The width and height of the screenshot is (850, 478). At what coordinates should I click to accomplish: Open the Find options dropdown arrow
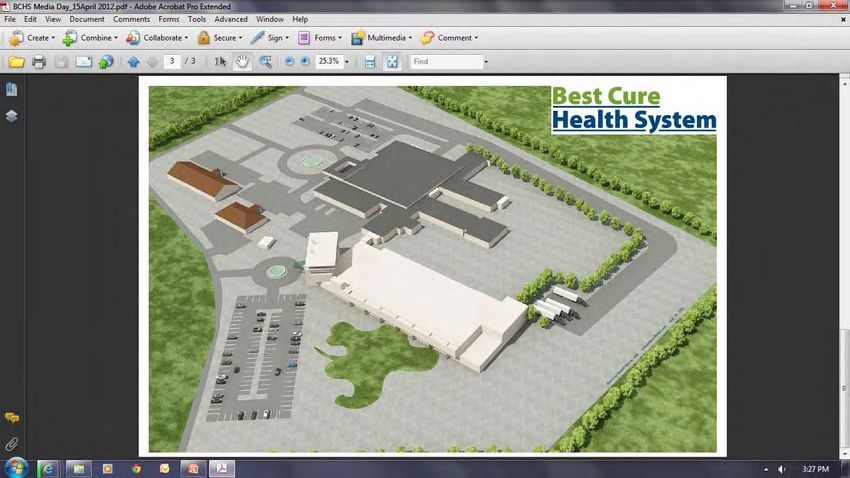[486, 62]
